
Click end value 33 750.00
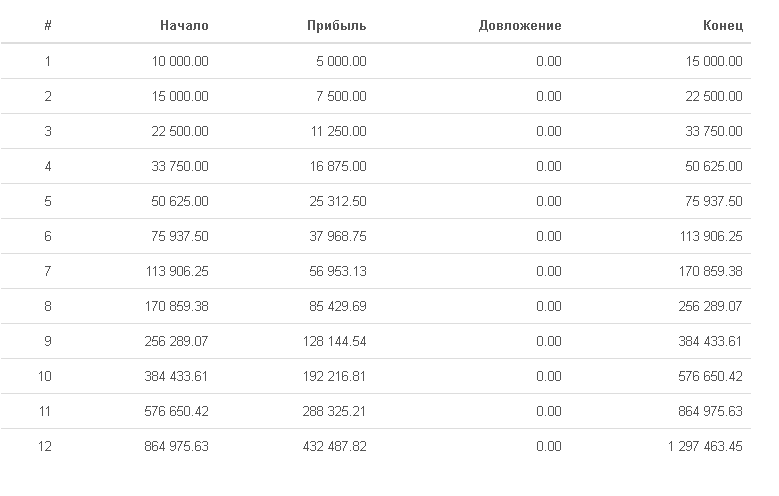(x=712, y=131)
